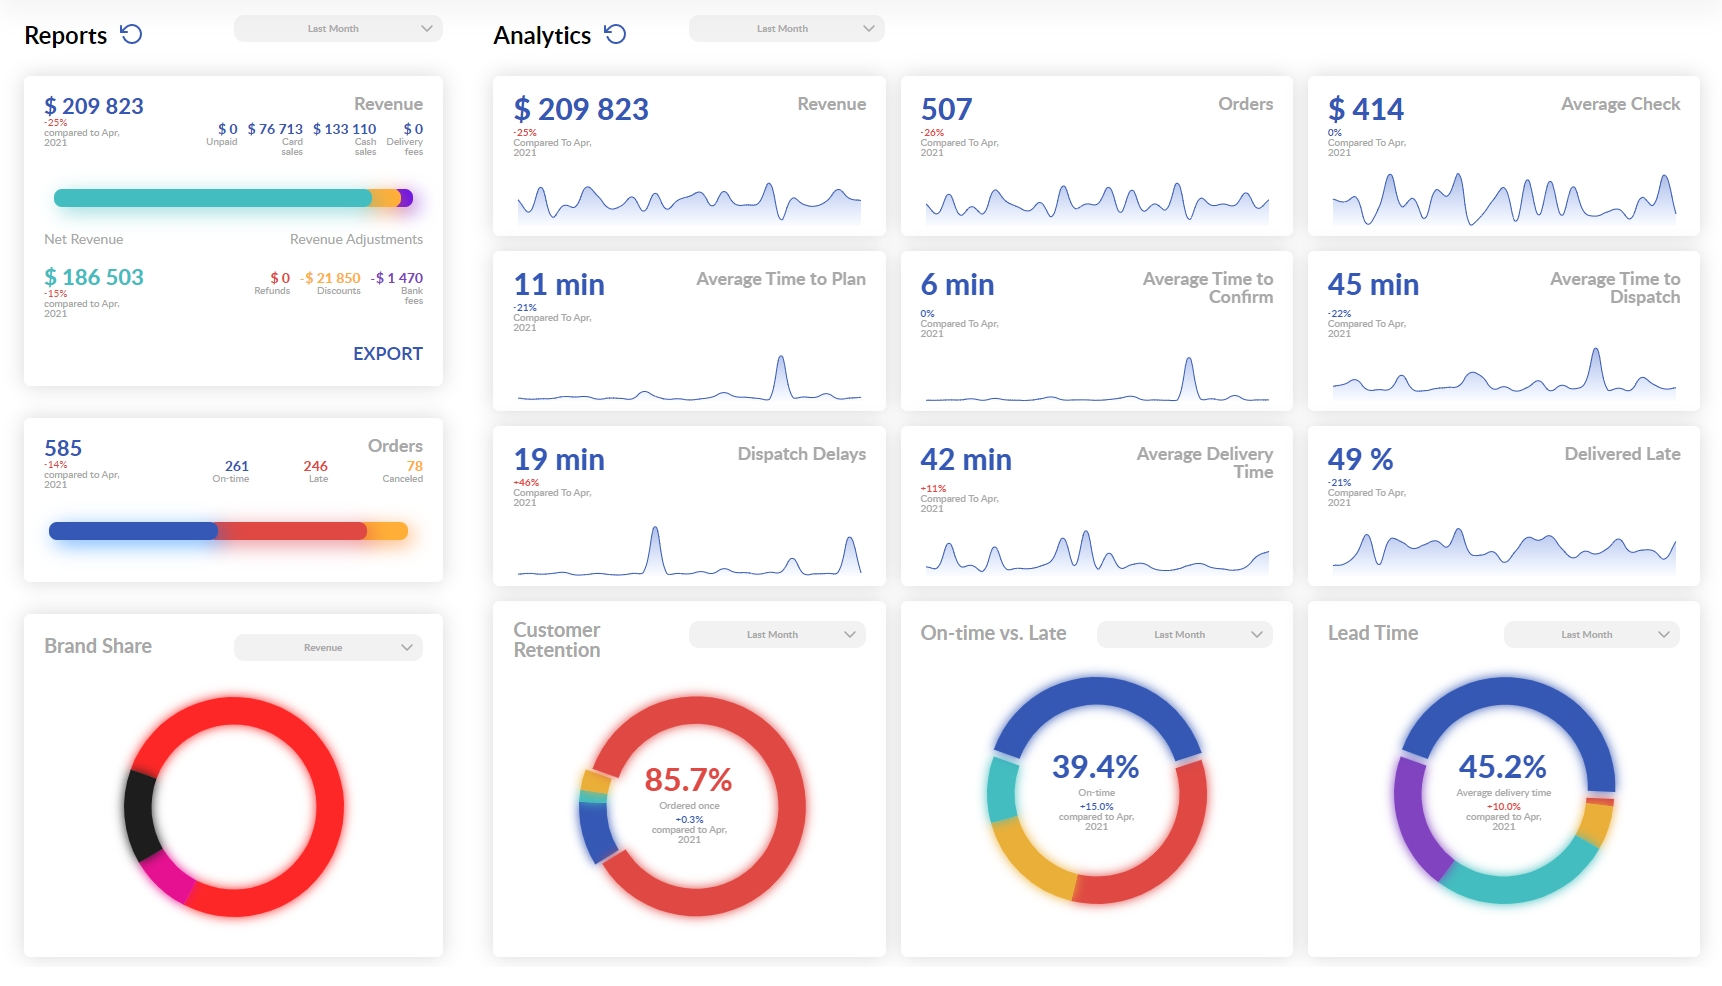This screenshot has width=1722, height=986.
Task: Click the 85.7% Customer Retention donut
Action: (x=691, y=806)
